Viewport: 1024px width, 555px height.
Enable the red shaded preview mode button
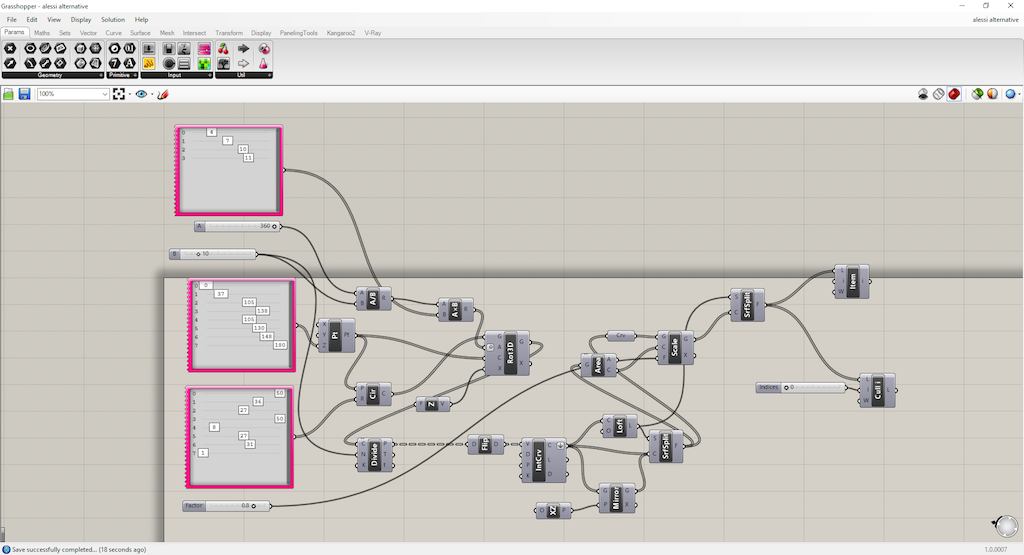tap(954, 94)
